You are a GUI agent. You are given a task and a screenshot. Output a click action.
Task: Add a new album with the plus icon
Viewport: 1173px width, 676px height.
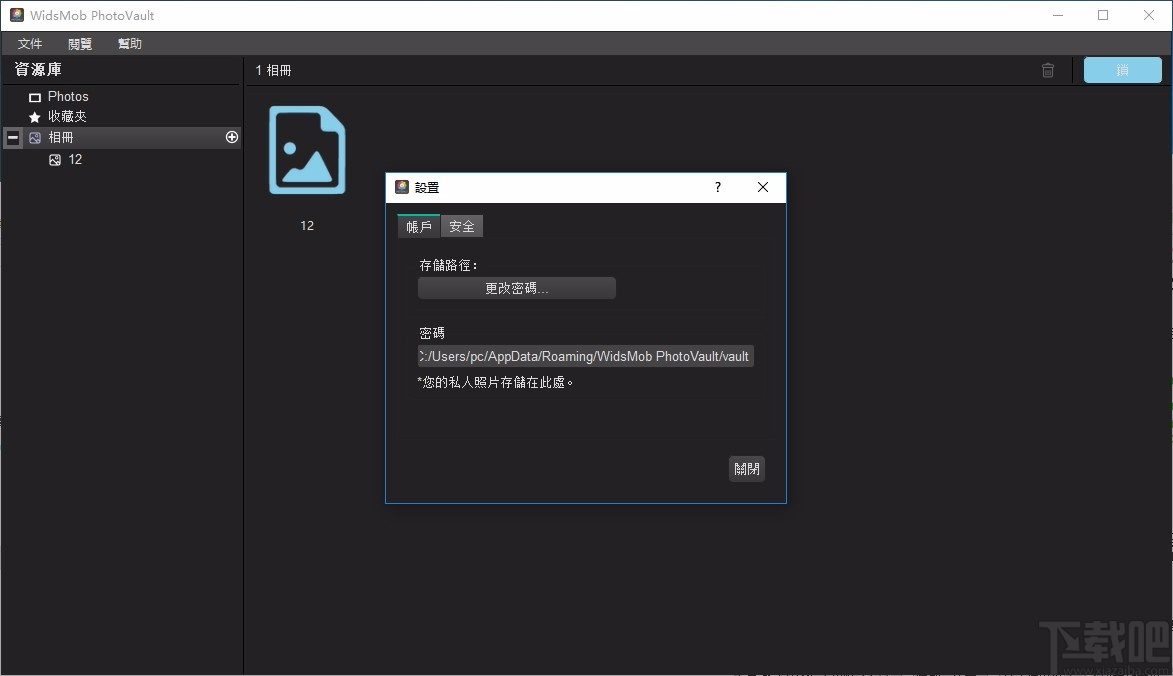(x=231, y=137)
